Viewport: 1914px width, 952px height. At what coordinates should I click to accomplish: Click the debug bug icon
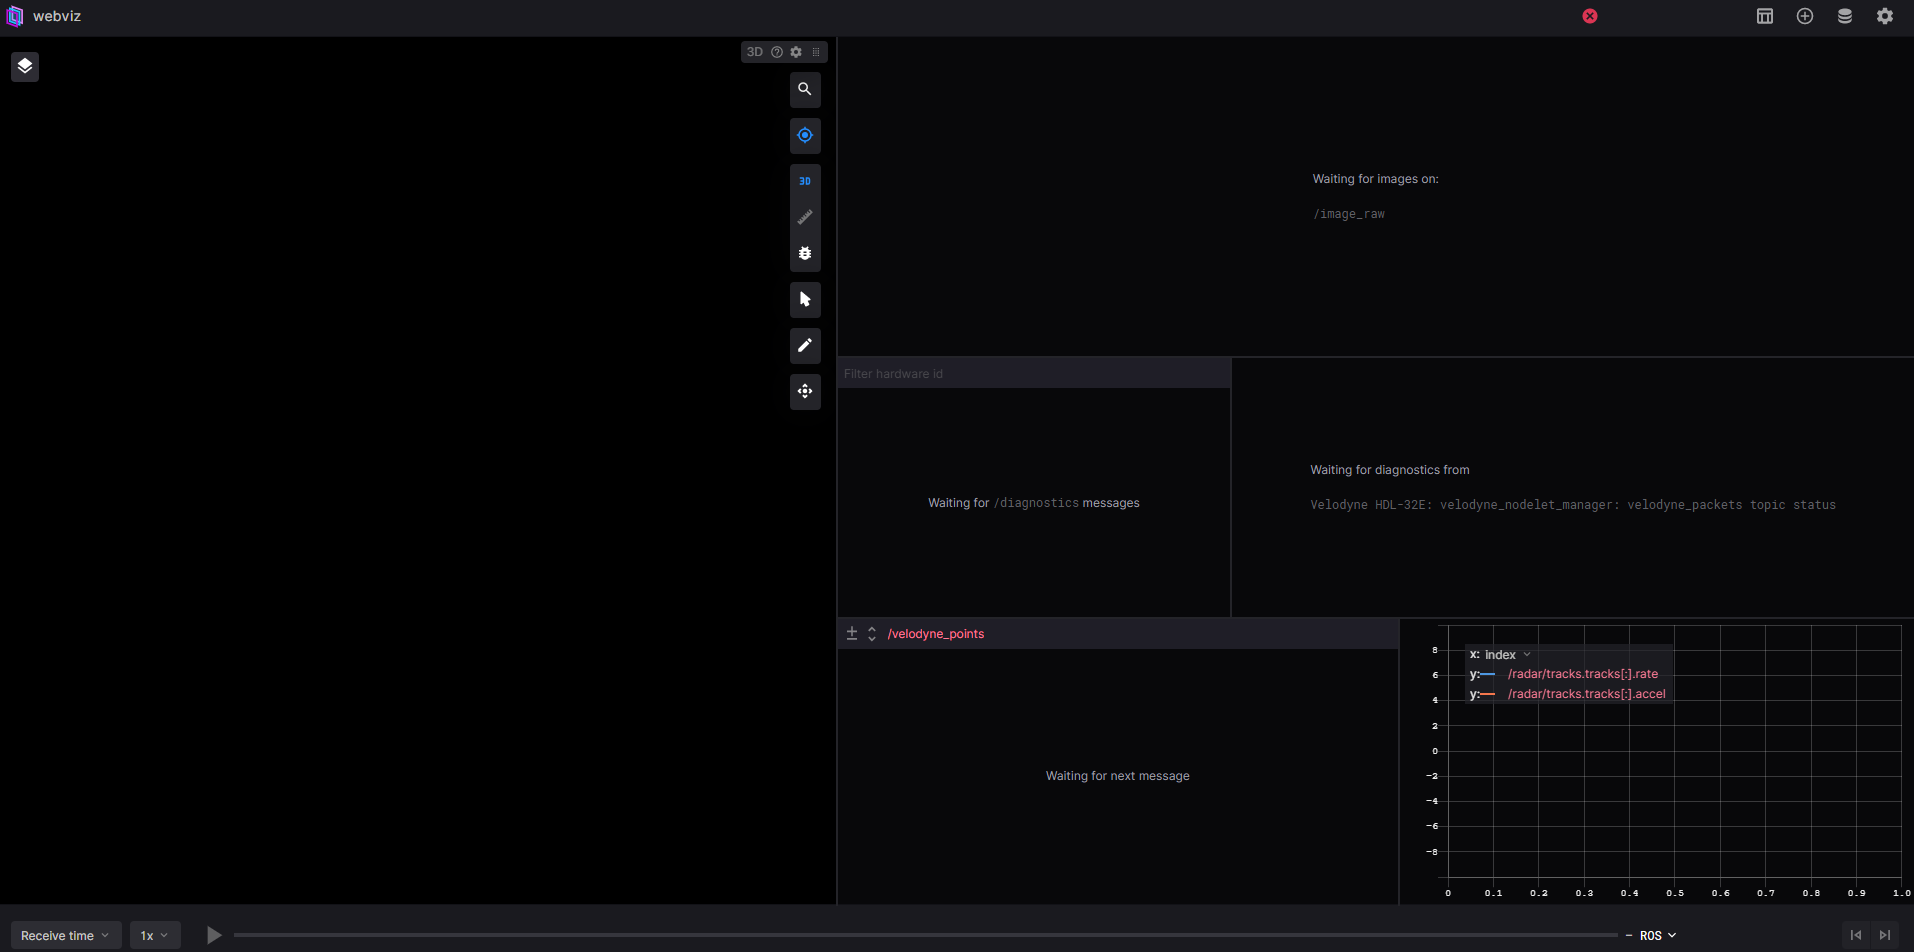805,253
